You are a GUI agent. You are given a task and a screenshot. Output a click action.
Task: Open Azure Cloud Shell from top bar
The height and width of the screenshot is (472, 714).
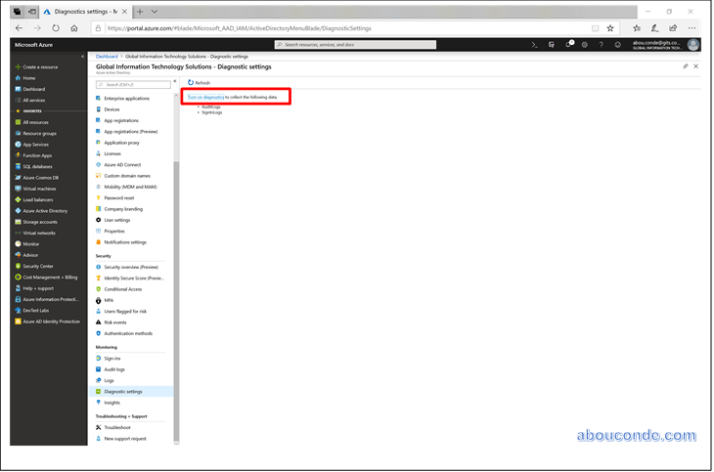[x=535, y=44]
